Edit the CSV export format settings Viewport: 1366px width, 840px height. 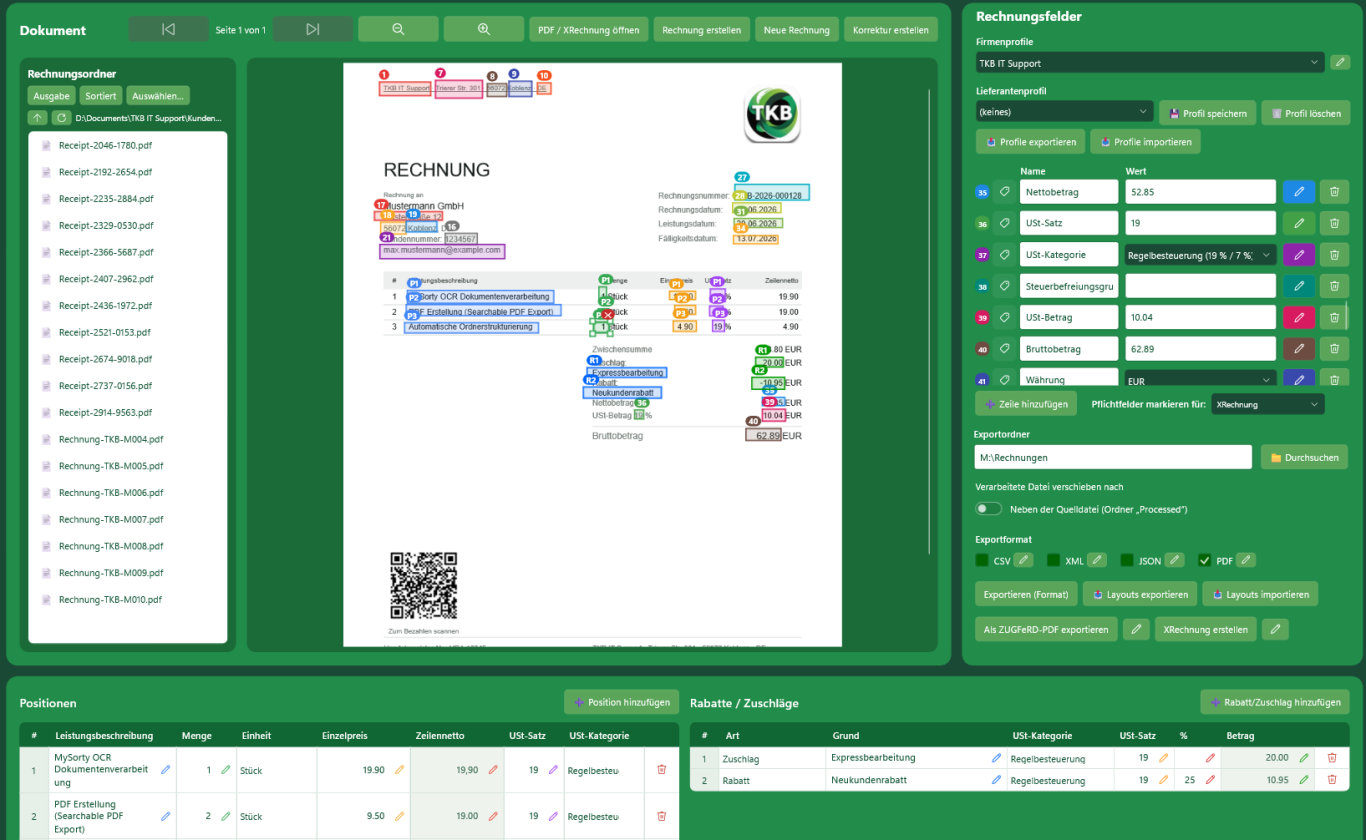[1023, 560]
